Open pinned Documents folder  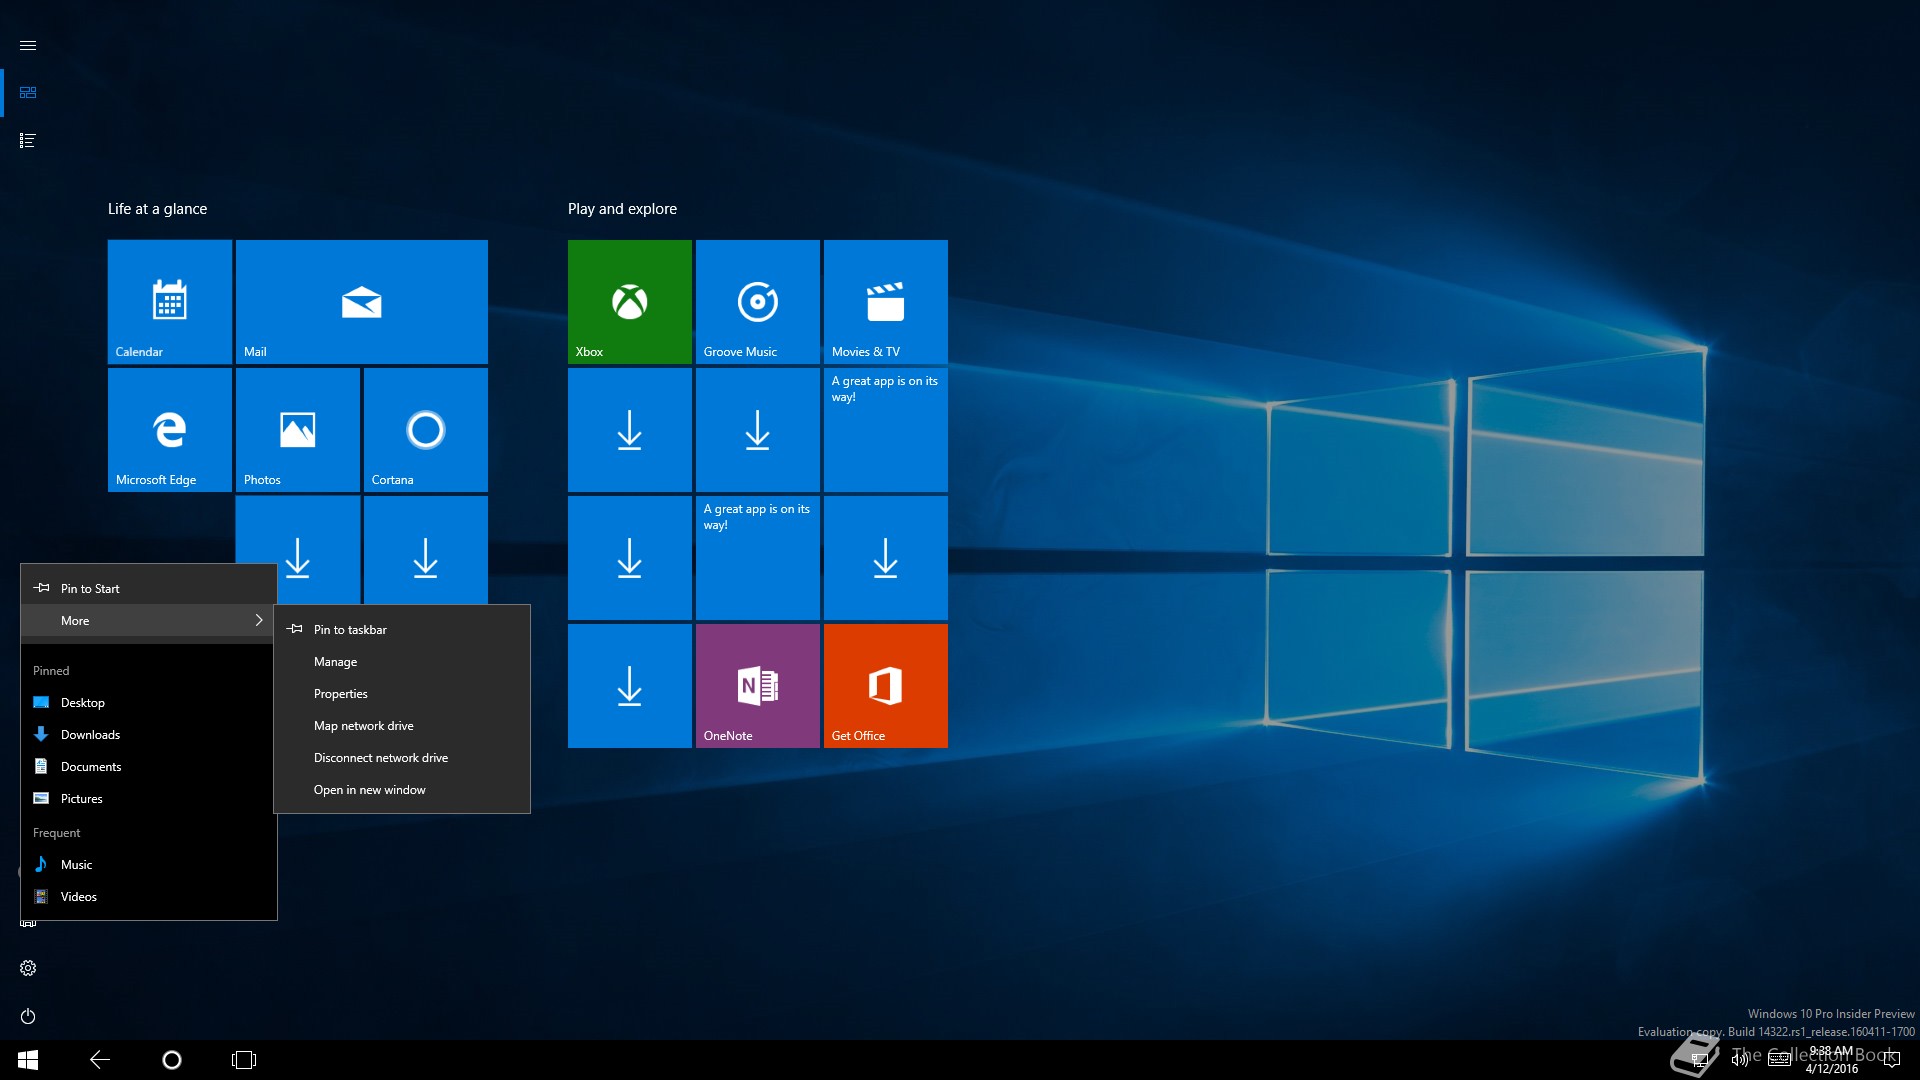[x=148, y=767]
